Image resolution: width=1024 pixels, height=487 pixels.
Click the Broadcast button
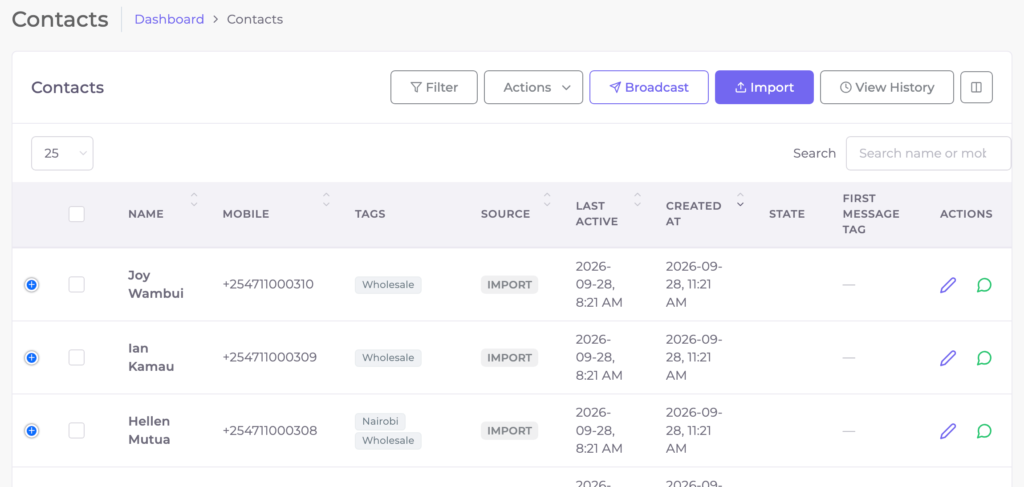click(x=649, y=87)
